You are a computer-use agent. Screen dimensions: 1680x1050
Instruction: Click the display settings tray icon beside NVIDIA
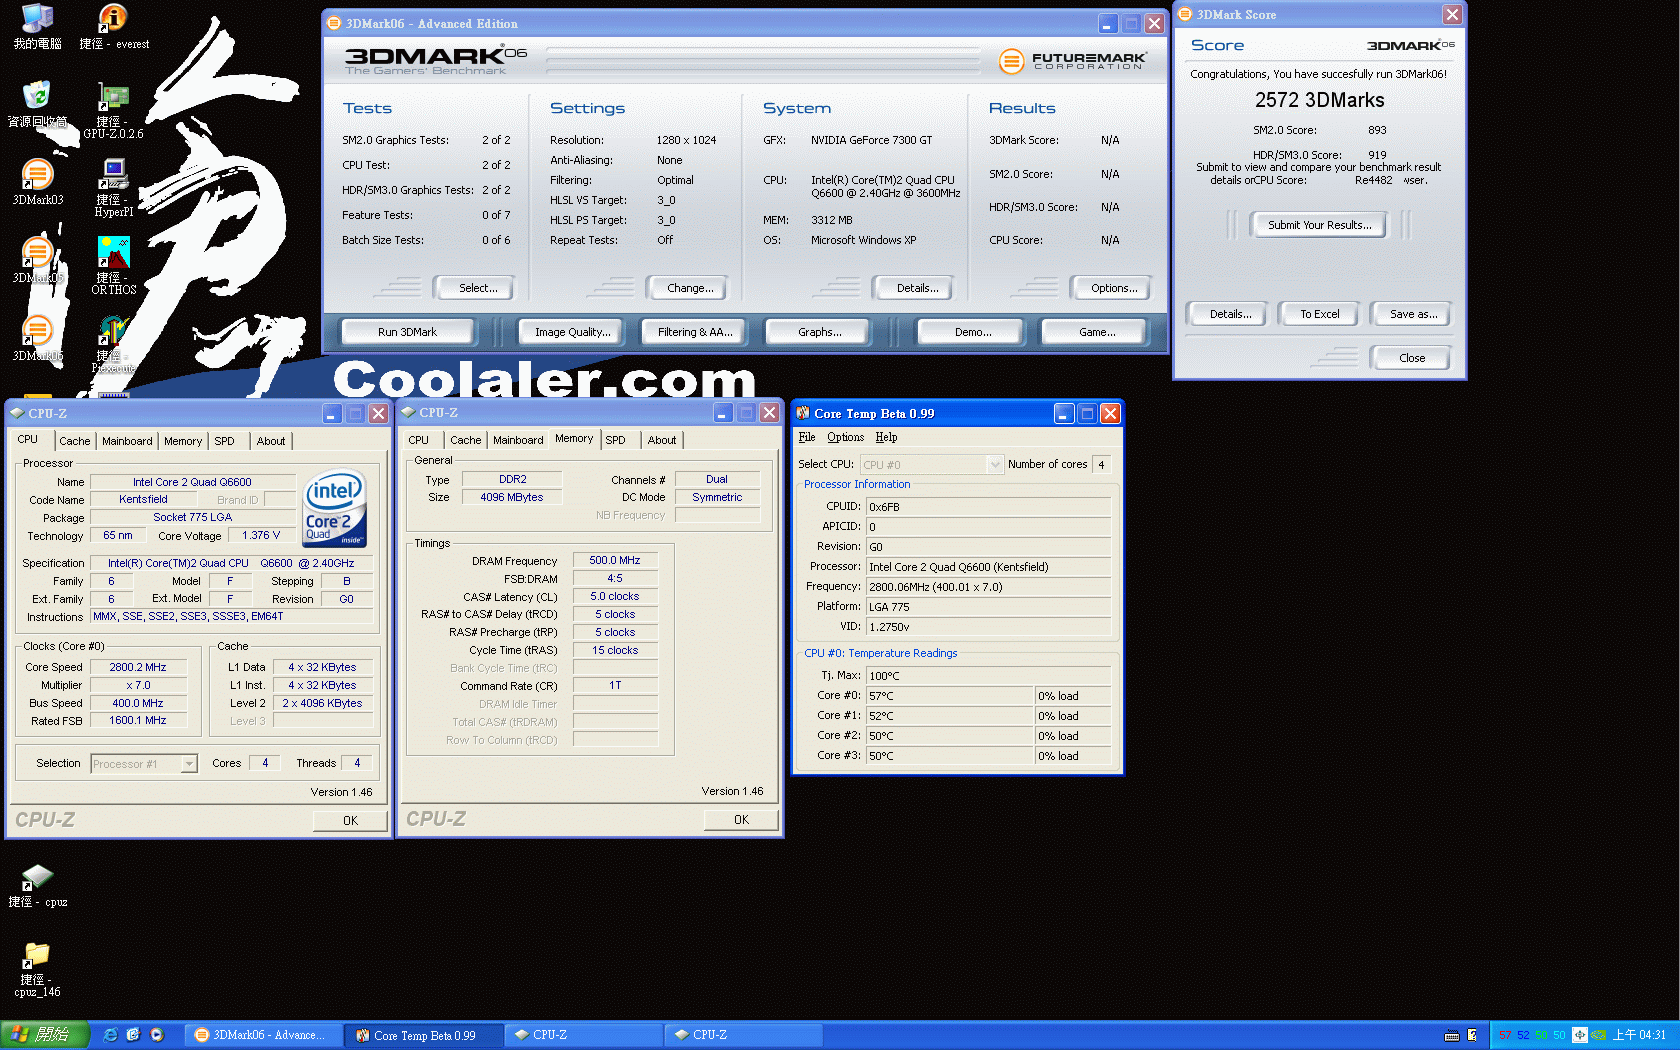tap(1580, 1035)
